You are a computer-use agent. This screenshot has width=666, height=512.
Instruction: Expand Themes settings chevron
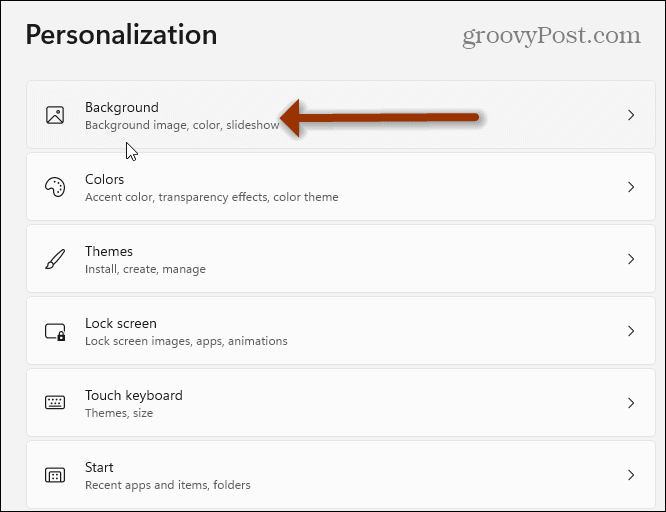pyautogui.click(x=631, y=259)
